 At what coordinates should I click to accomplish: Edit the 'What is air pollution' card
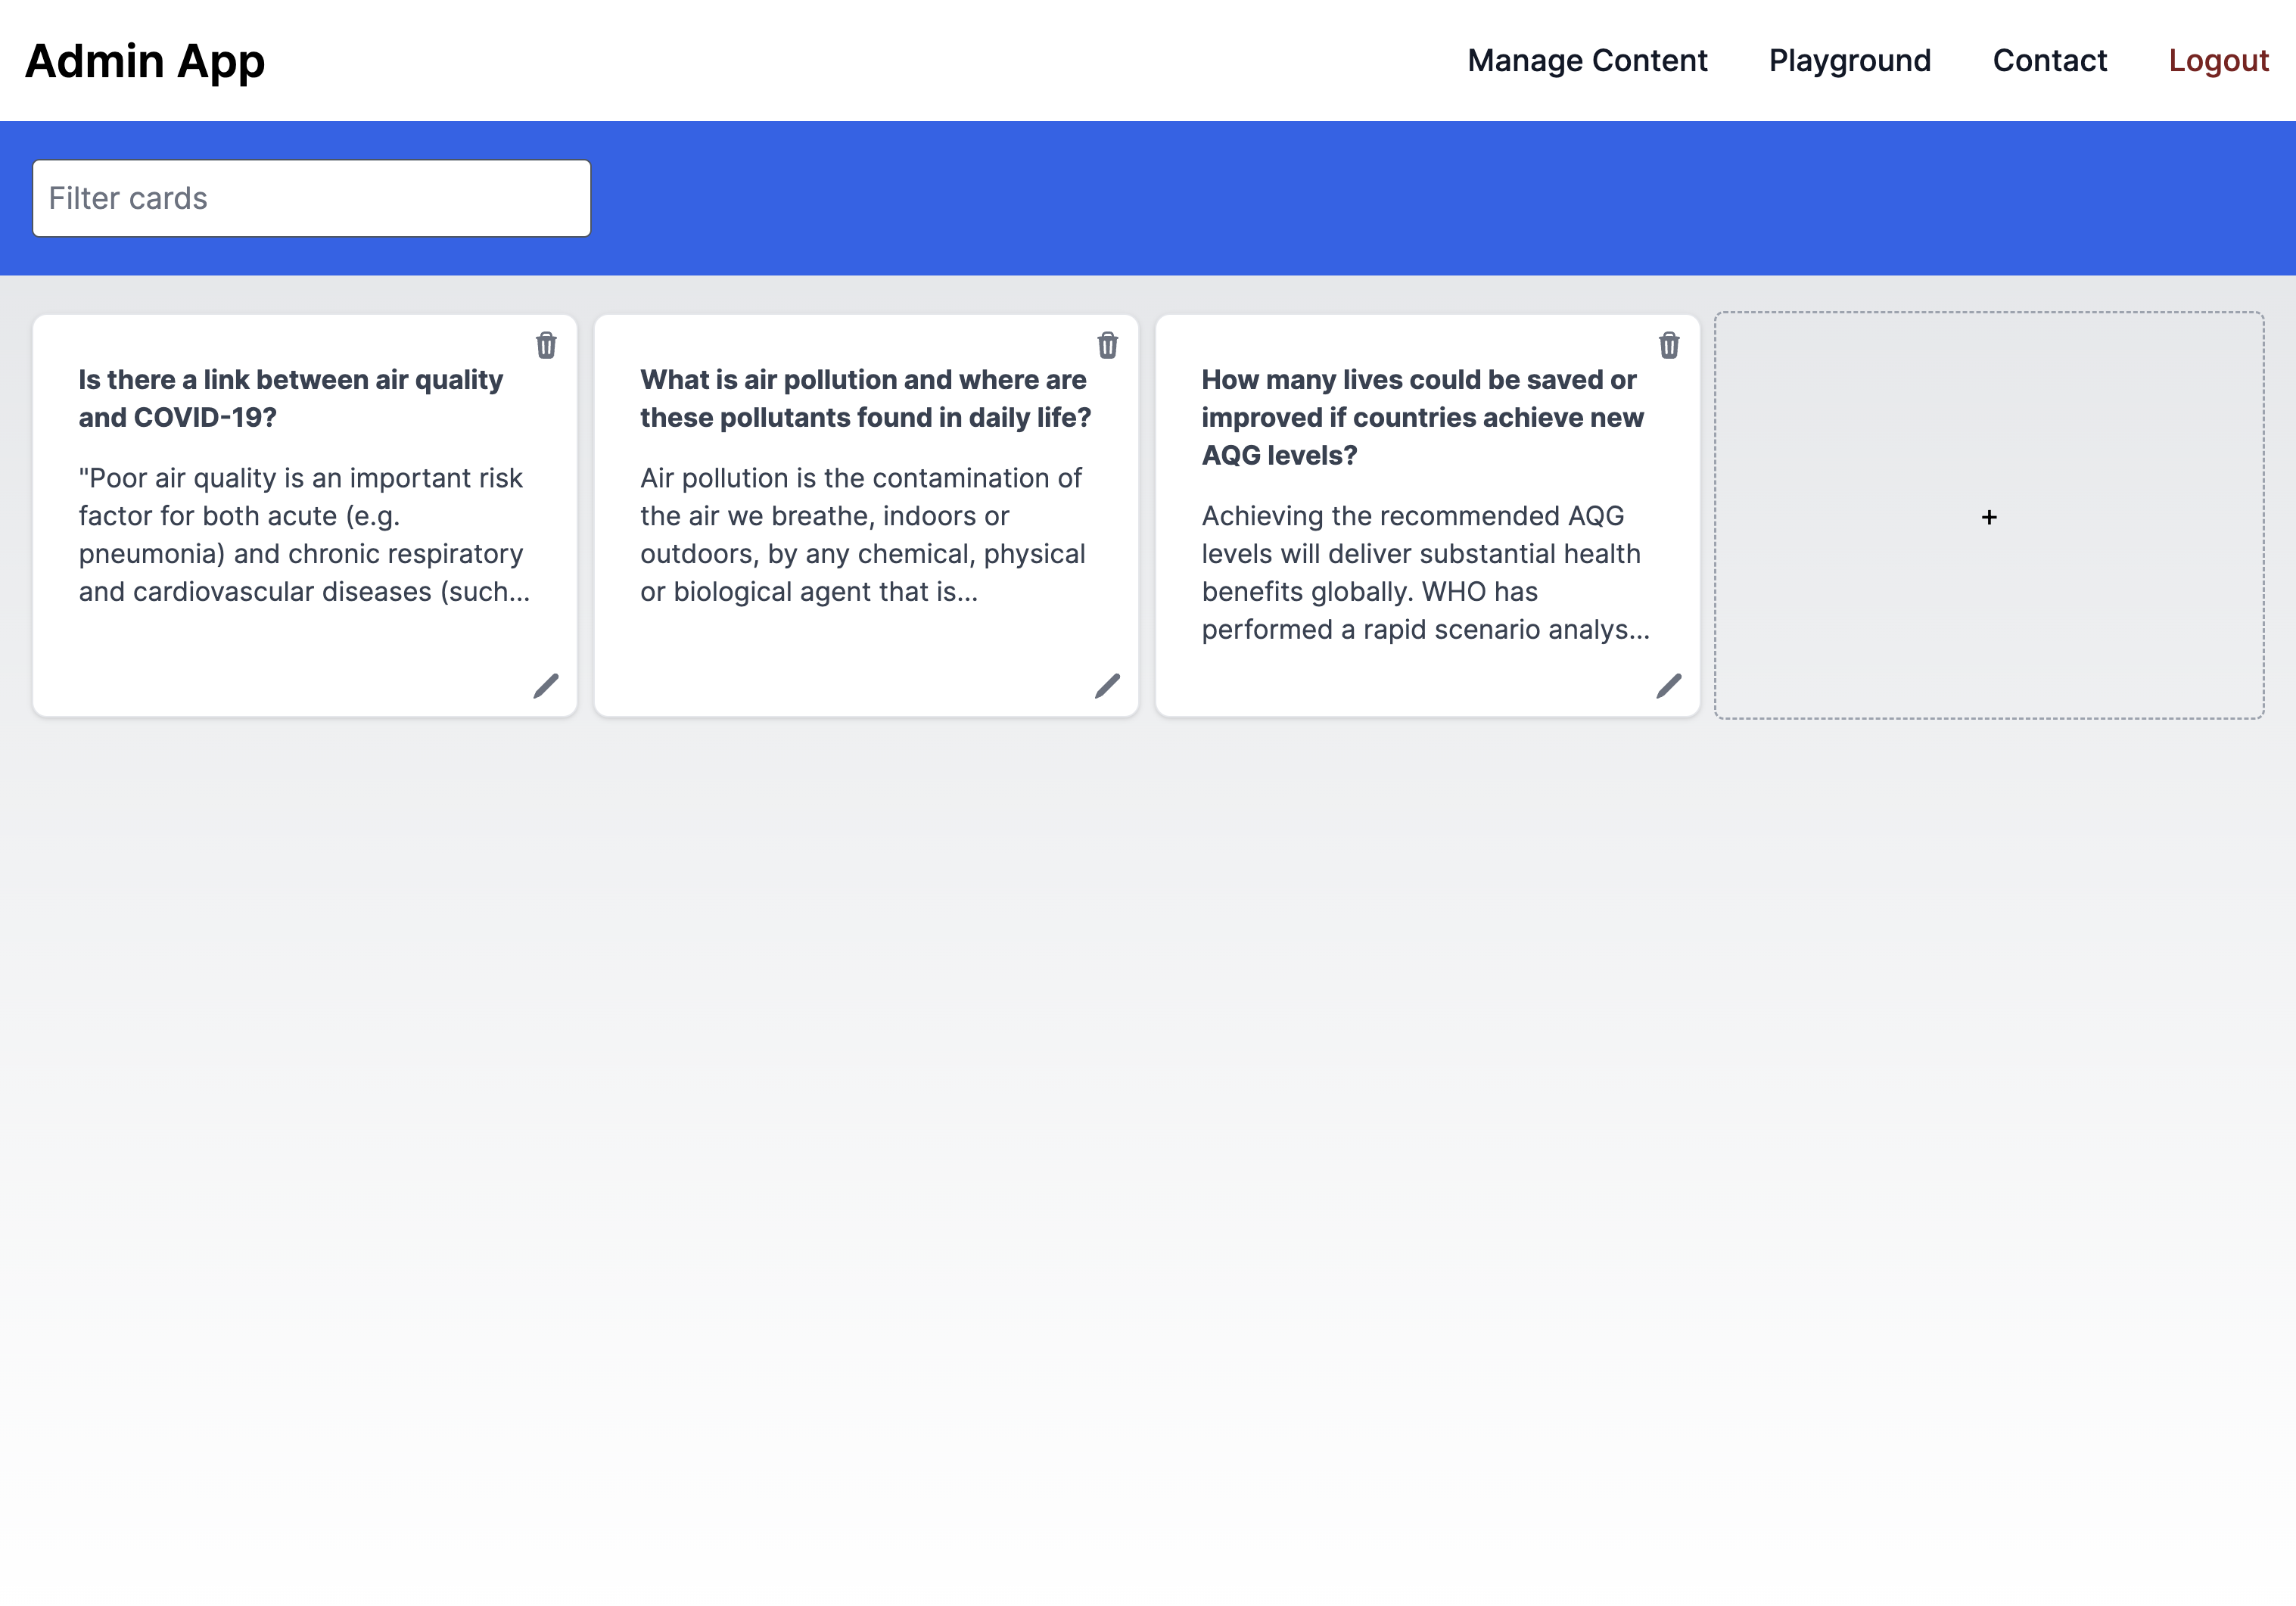(x=1107, y=686)
